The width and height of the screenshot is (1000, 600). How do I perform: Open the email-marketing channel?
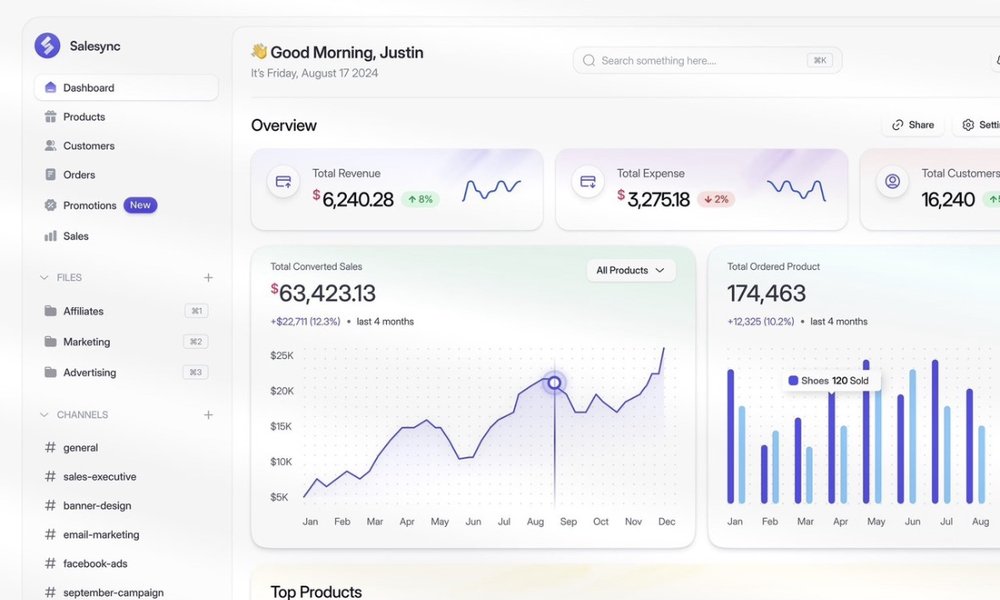(x=101, y=534)
